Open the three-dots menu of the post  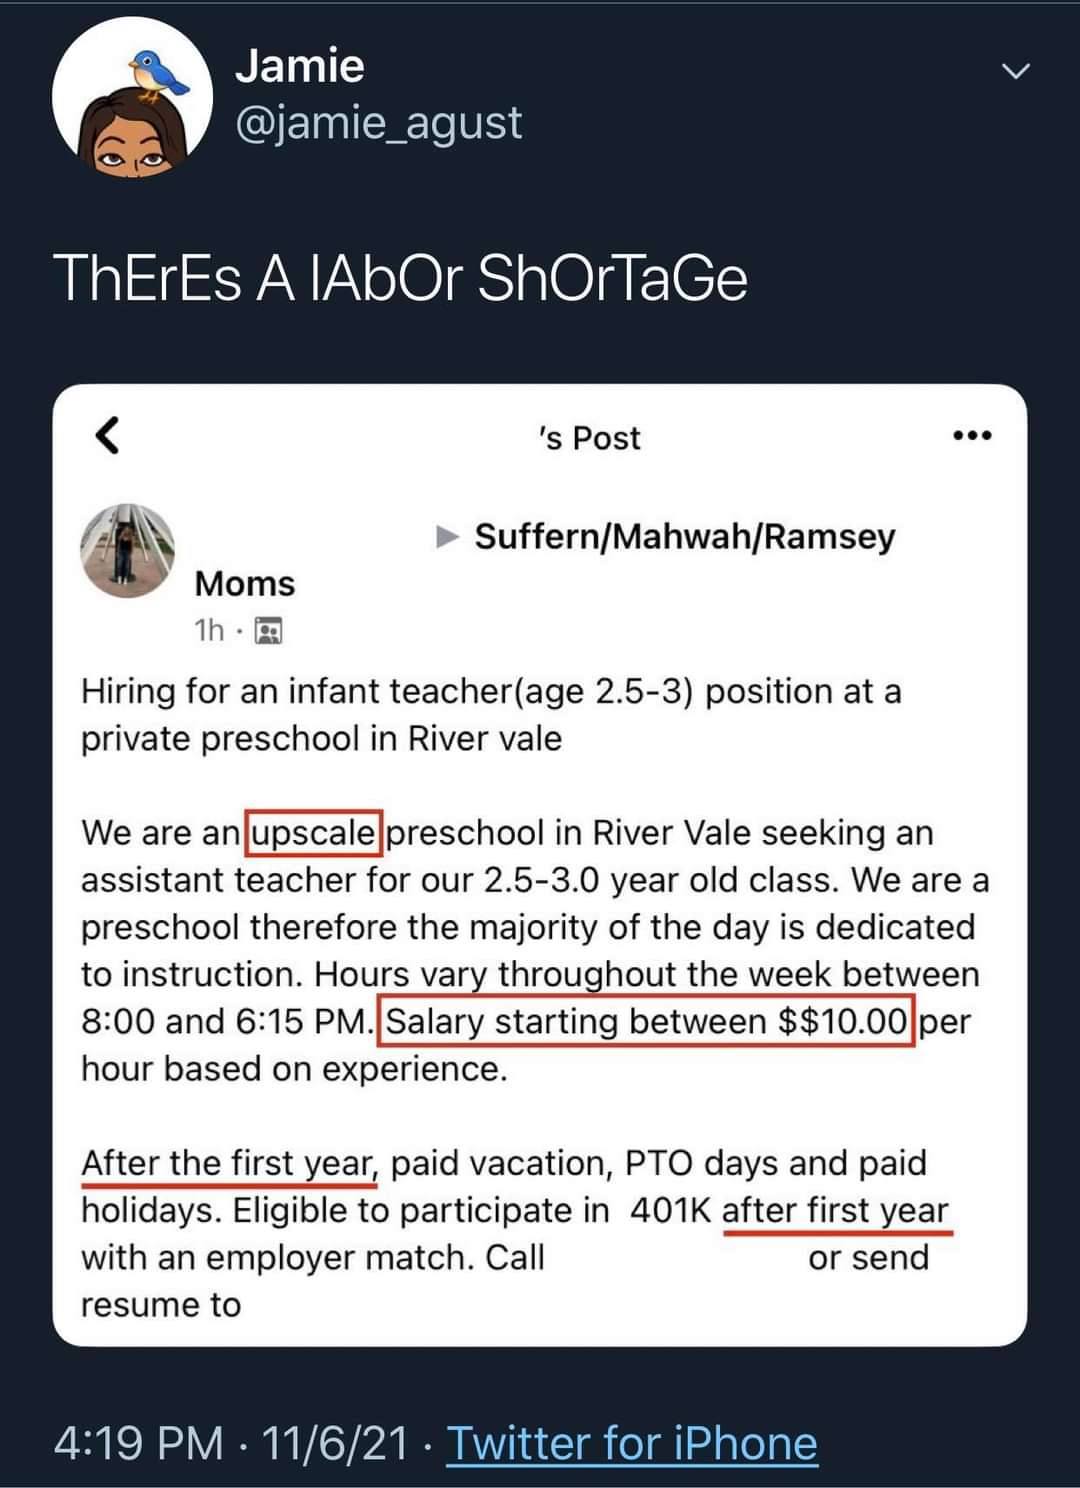pyautogui.click(x=971, y=435)
